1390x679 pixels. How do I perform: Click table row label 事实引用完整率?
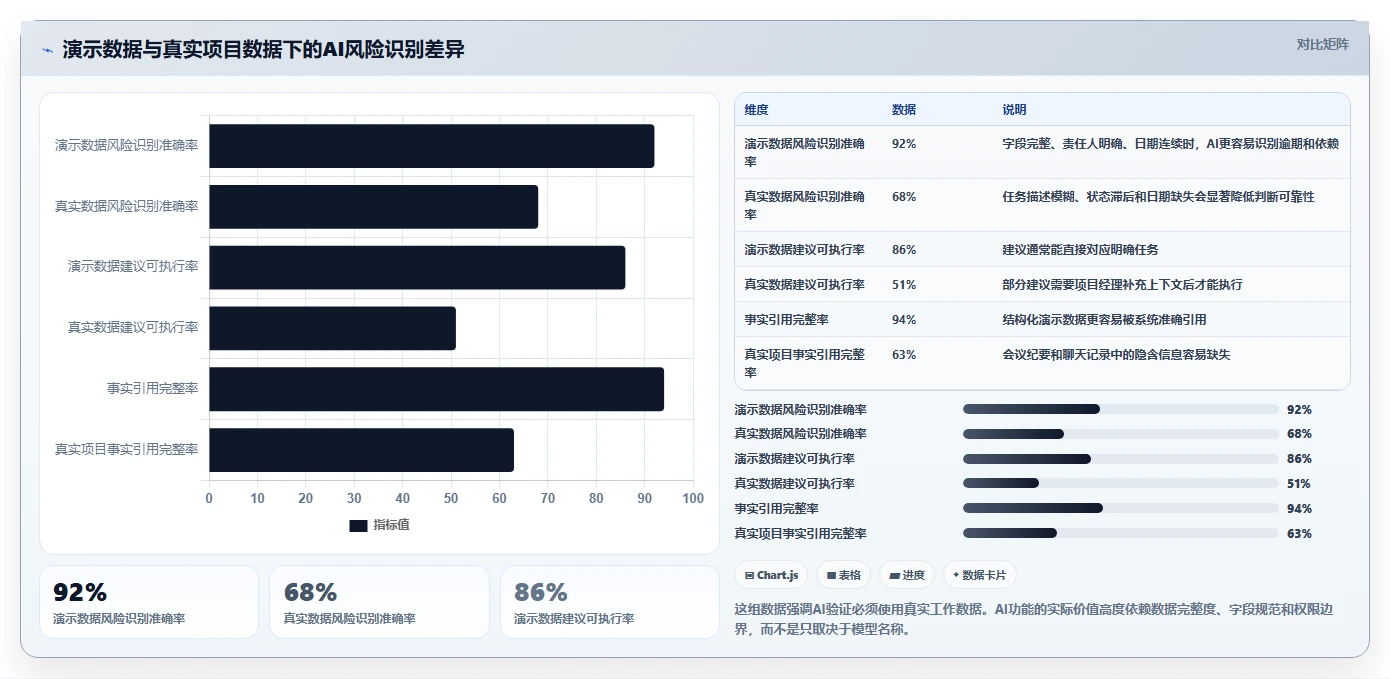[787, 320]
